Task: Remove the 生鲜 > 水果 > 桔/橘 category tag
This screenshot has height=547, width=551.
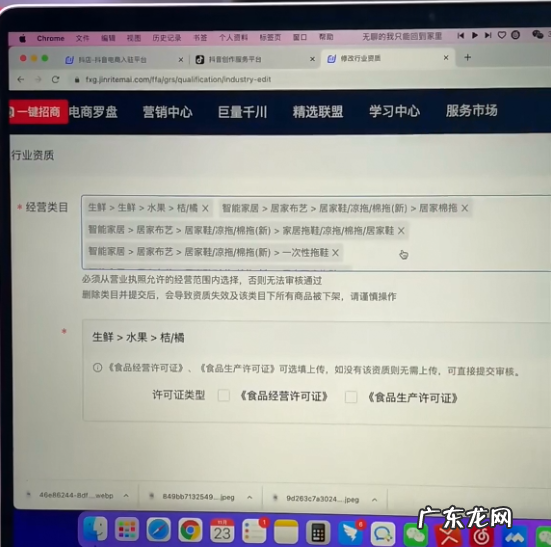Action: [206, 208]
